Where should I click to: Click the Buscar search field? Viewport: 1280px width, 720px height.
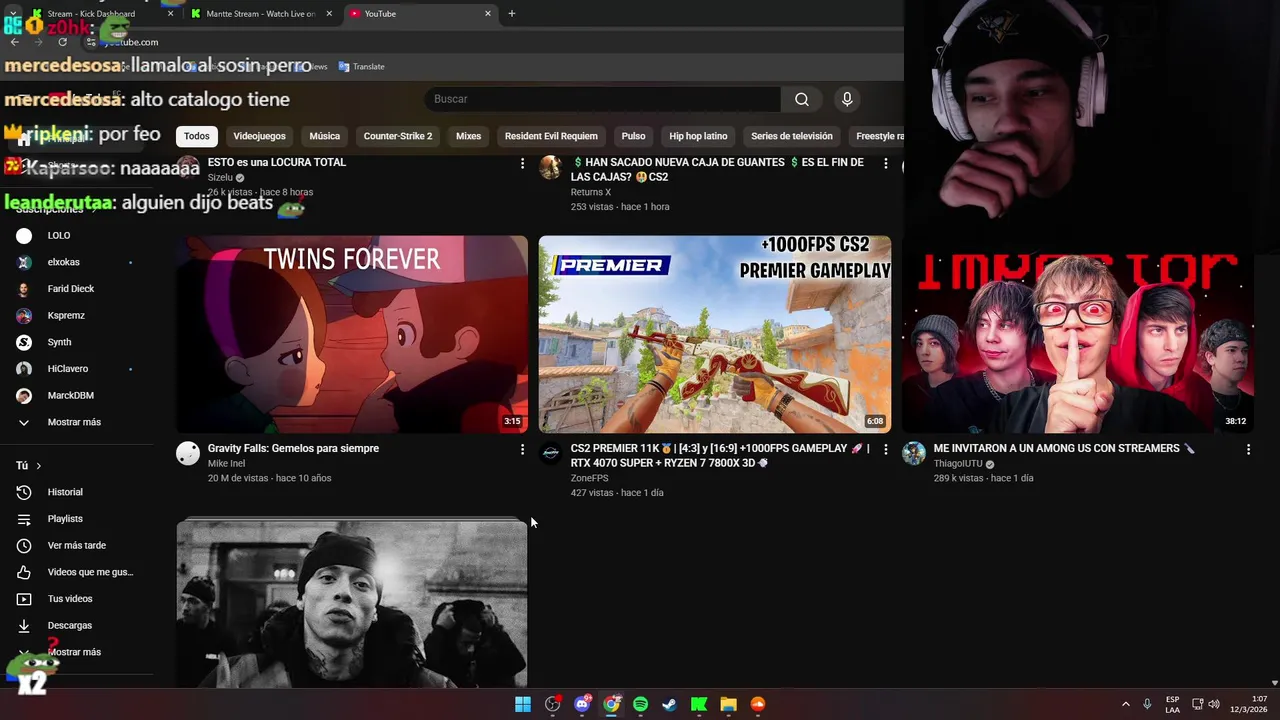coord(603,99)
